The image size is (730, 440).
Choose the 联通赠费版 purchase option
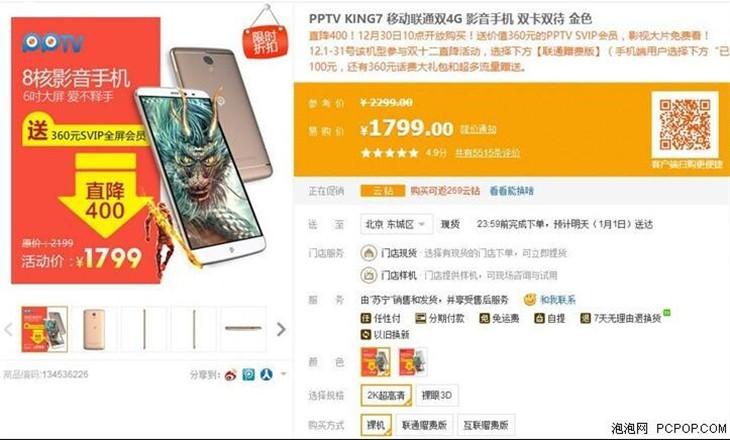424,425
